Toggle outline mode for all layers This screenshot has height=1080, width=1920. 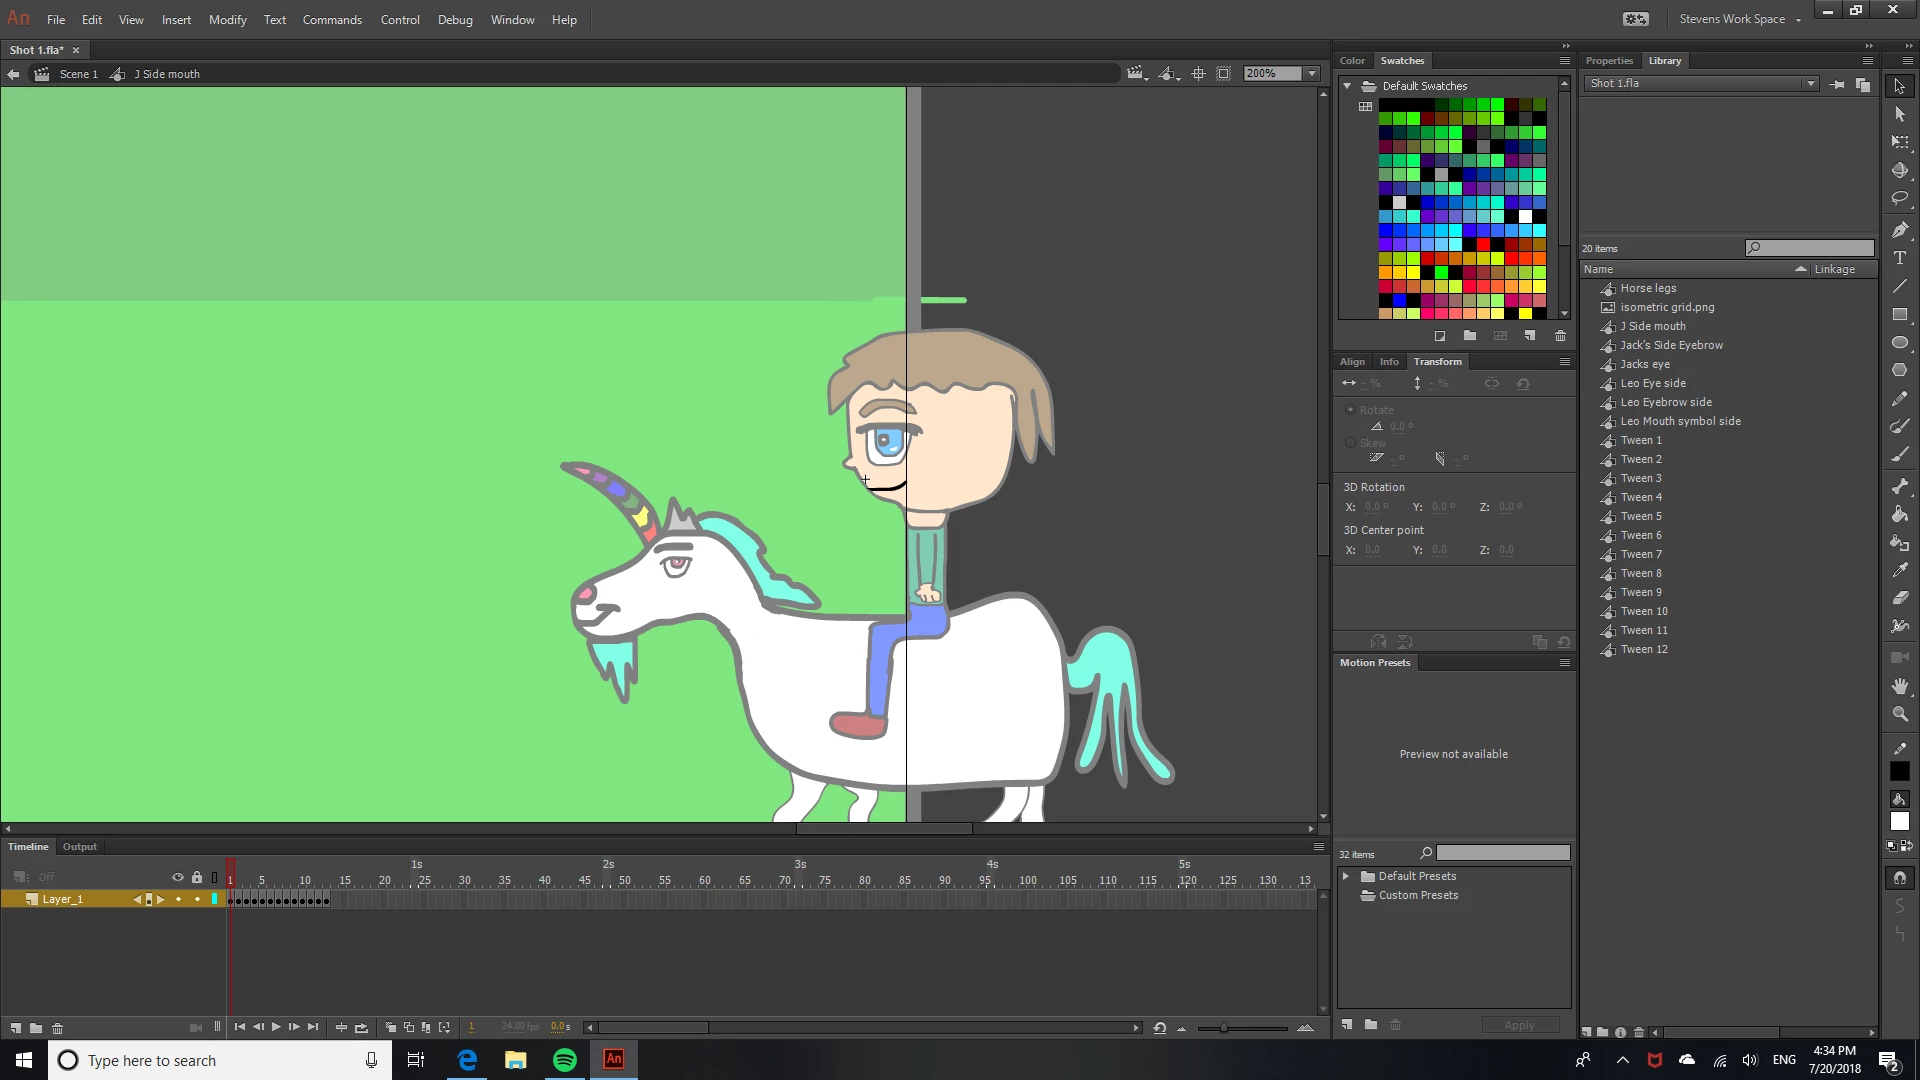pos(214,877)
